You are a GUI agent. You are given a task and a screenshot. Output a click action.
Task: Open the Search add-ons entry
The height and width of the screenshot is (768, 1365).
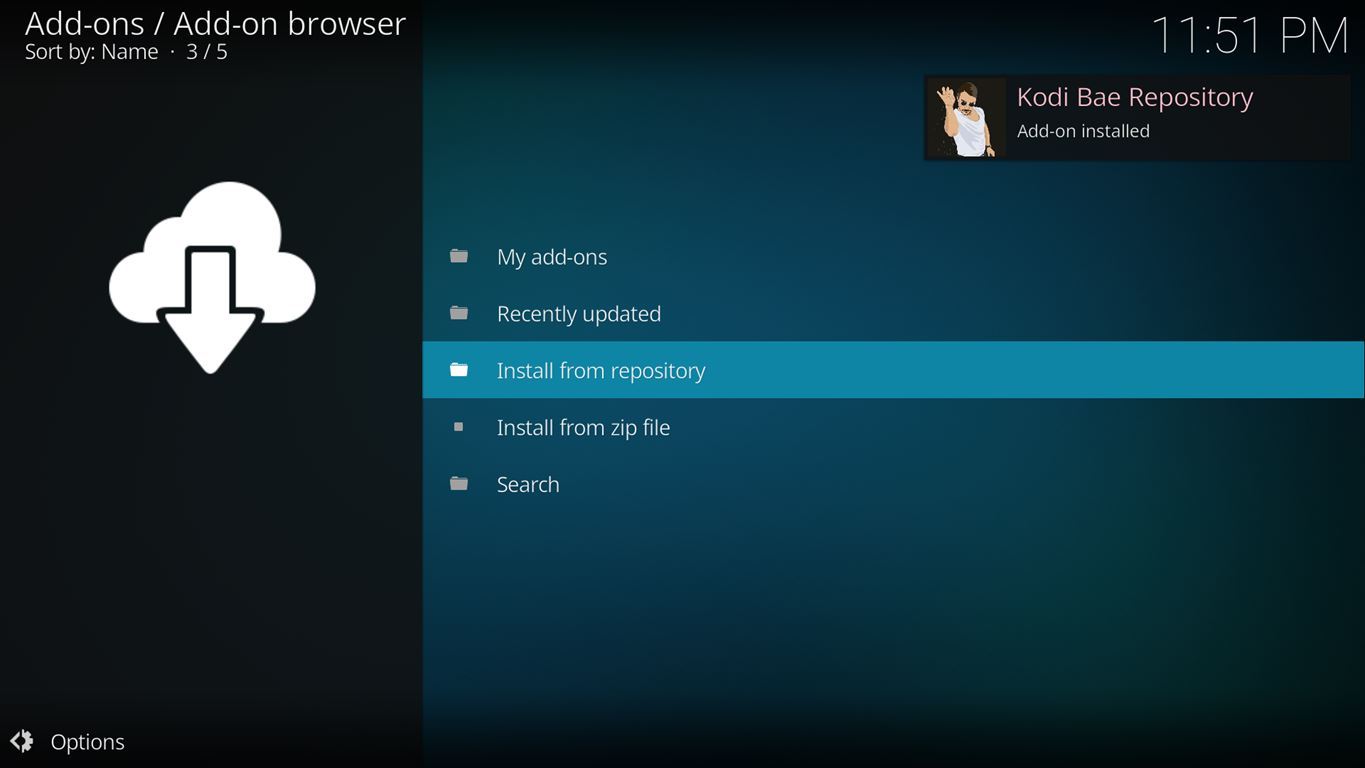pos(528,485)
